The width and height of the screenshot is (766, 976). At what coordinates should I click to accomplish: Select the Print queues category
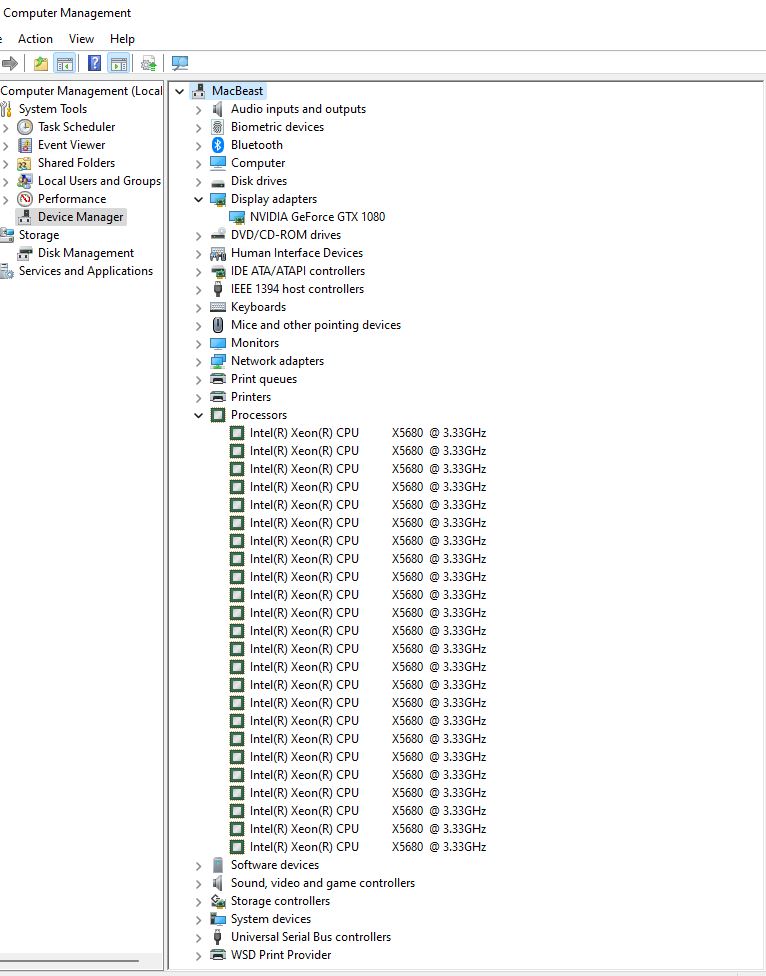pyautogui.click(x=264, y=379)
